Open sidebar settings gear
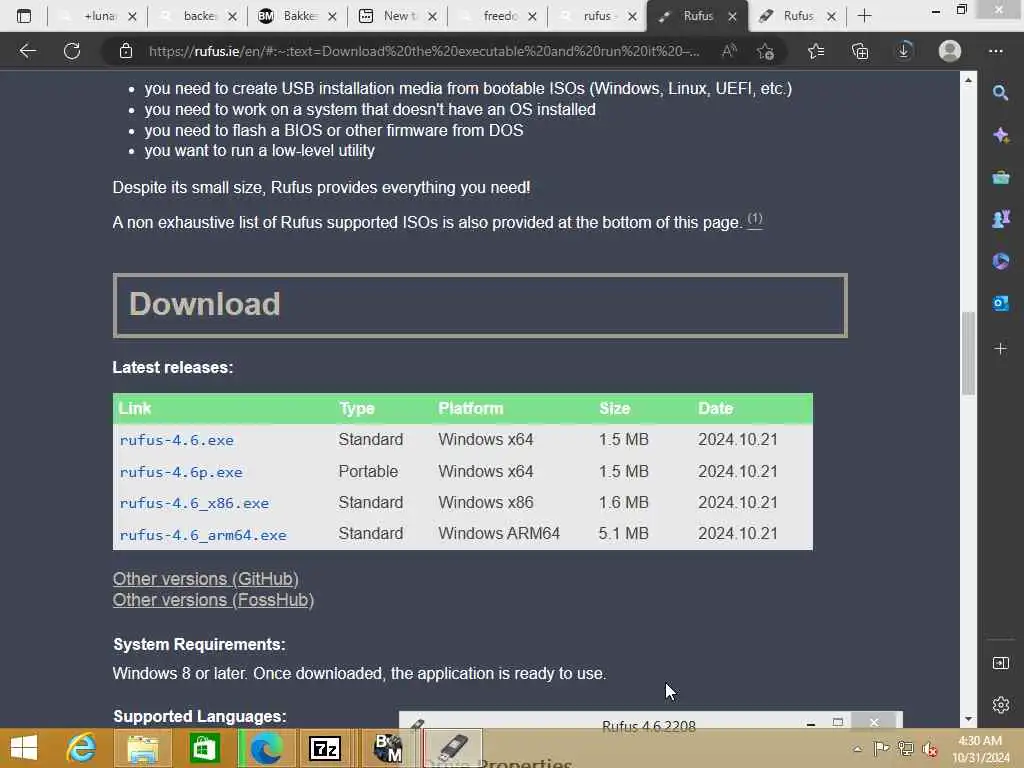 (x=1000, y=705)
